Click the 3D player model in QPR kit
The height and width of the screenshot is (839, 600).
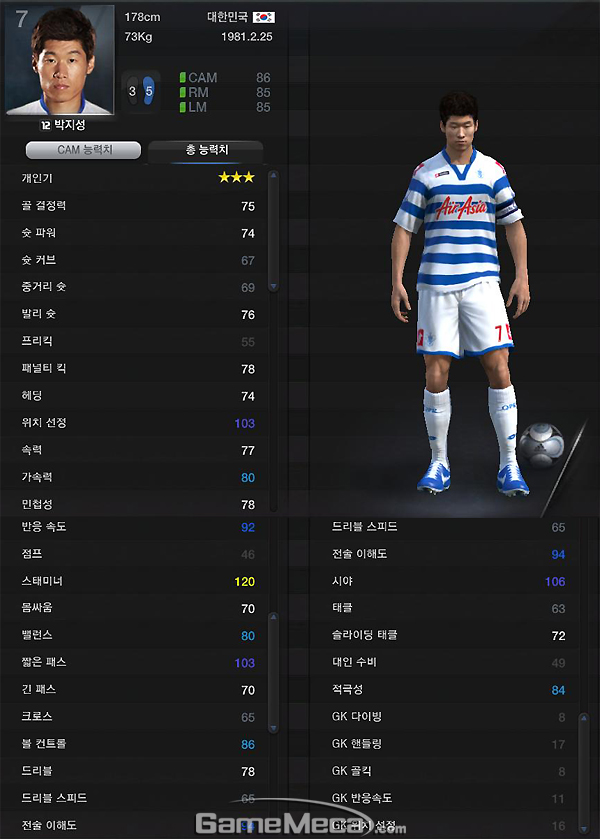pos(460,293)
